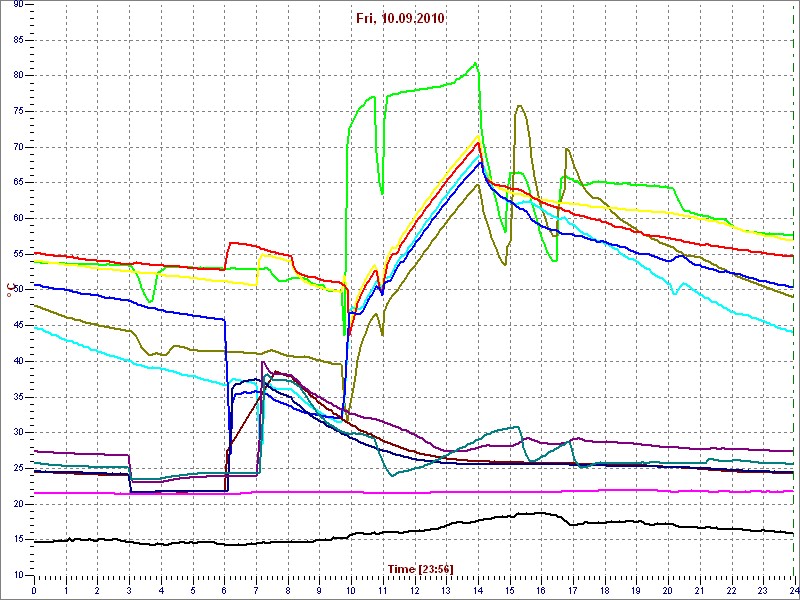Pick the 24 hour tick on the time axis
Screen dimensions: 800x600
791,590
